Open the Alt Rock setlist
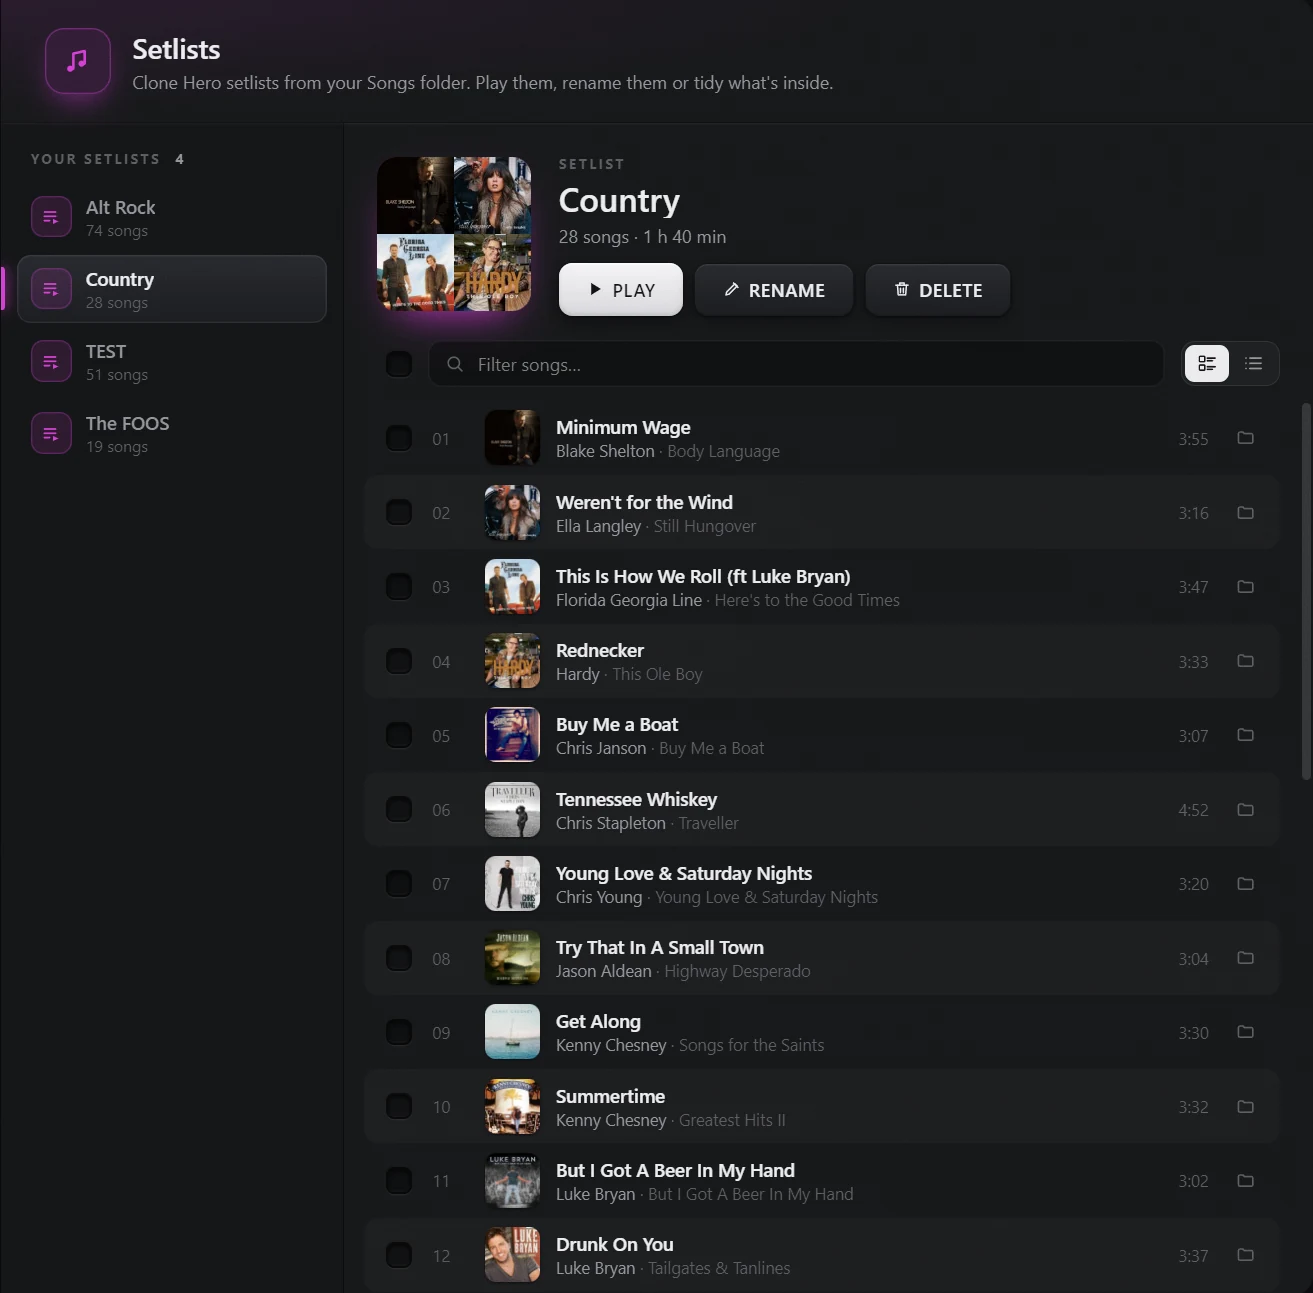1313x1293 pixels. (x=172, y=217)
